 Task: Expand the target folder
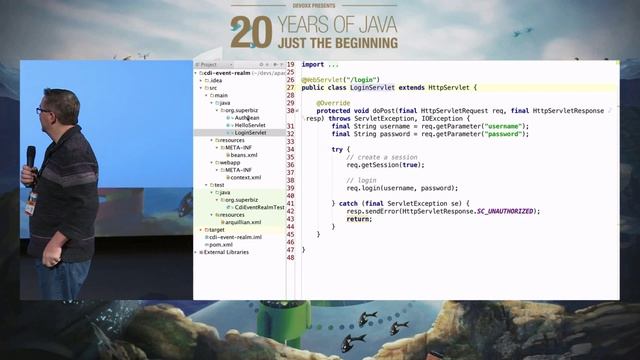(201, 230)
